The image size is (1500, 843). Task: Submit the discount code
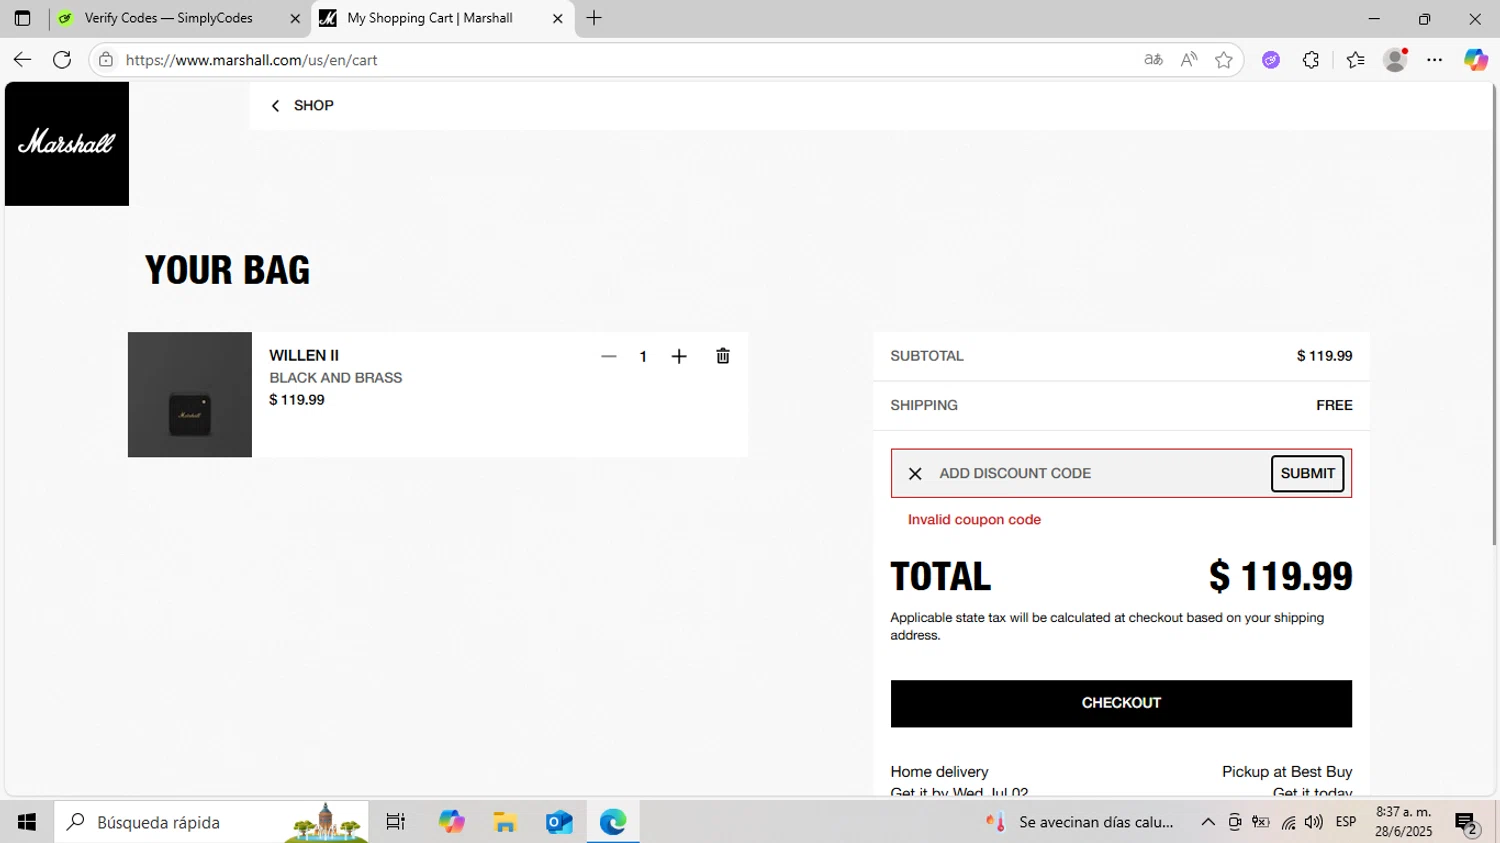pyautogui.click(x=1307, y=473)
